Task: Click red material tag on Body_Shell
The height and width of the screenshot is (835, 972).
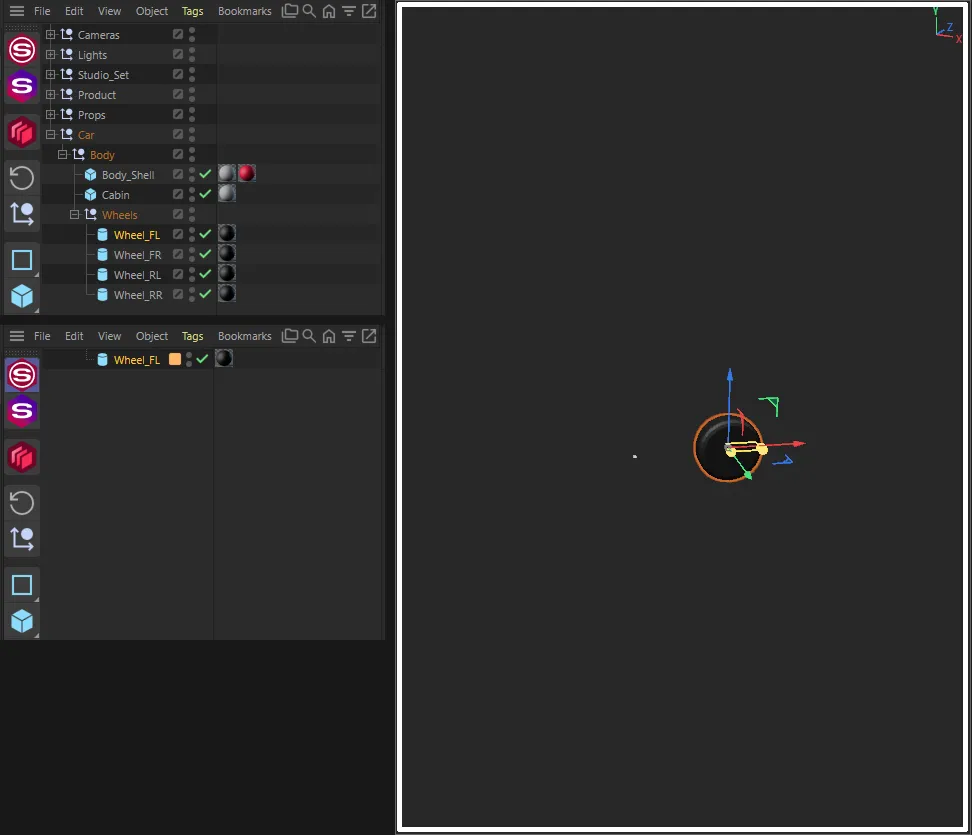Action: [x=247, y=174]
